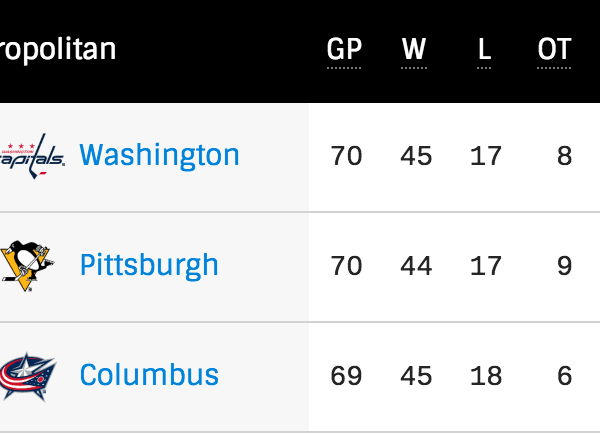Open the Pittsburgh team link

(148, 265)
